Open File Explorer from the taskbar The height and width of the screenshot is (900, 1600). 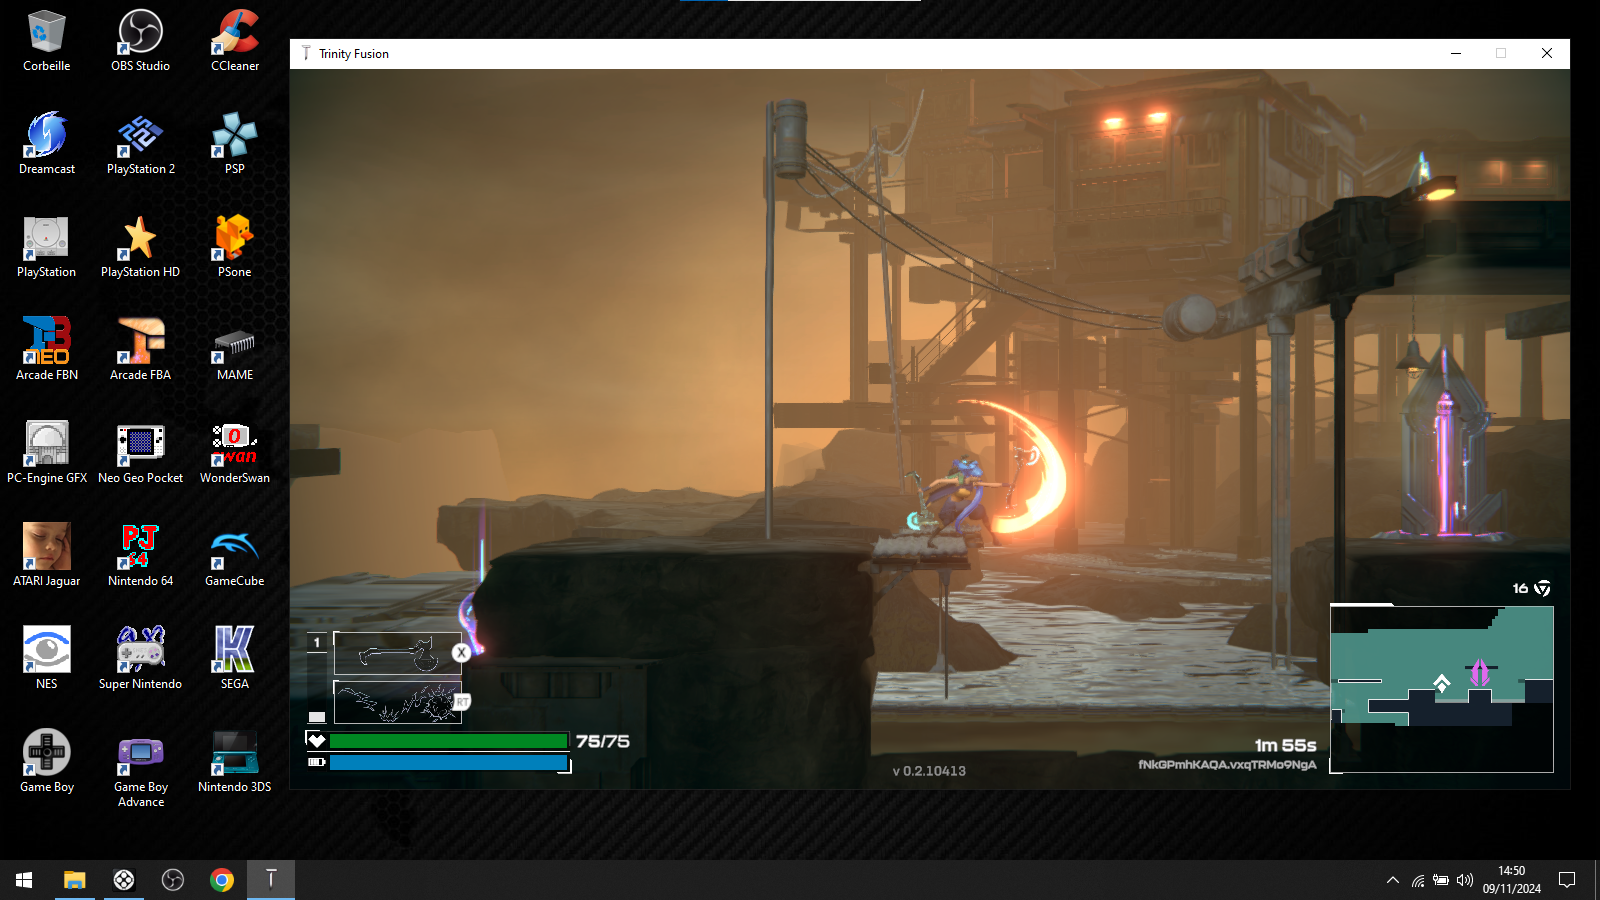coord(75,880)
